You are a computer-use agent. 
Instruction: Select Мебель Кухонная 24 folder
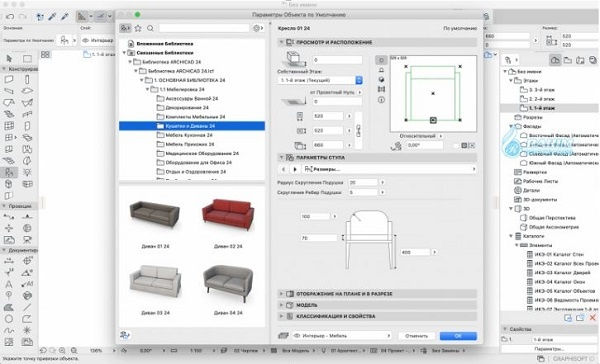189,135
